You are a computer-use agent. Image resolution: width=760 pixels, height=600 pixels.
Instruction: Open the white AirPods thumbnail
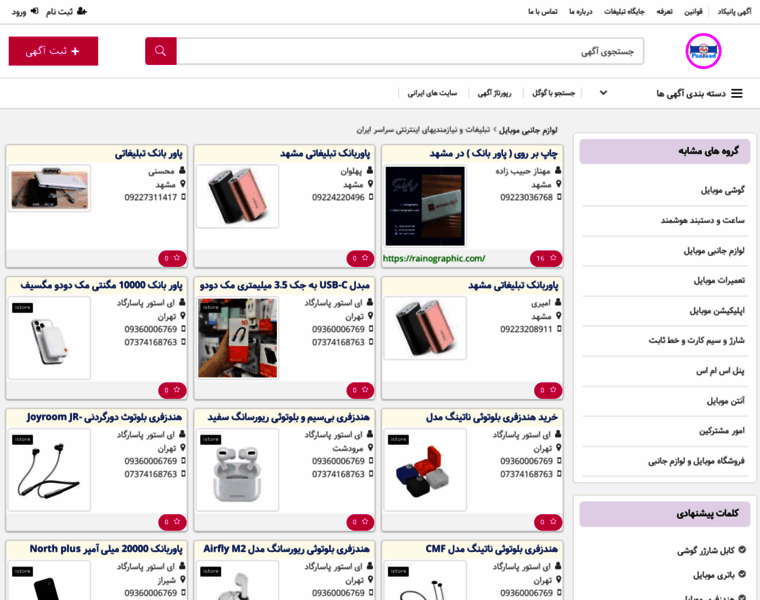238,470
